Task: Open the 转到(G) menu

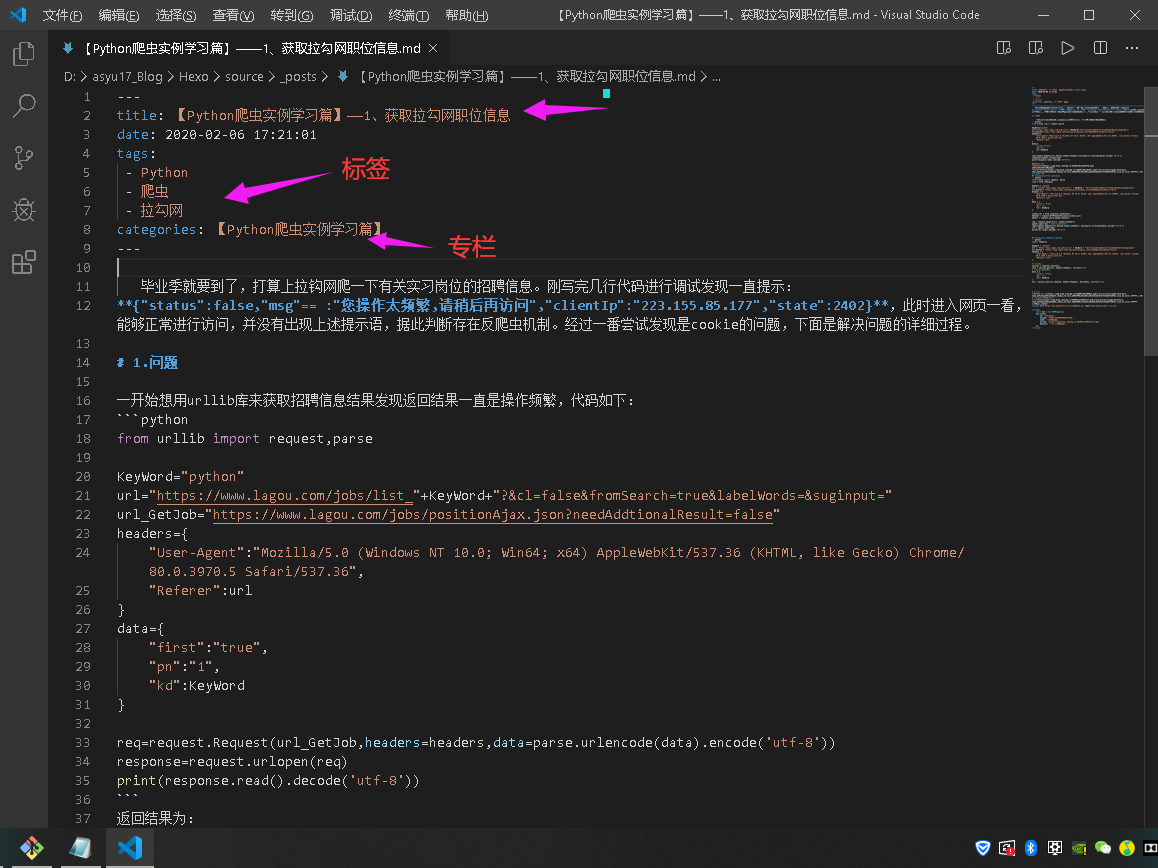Action: pyautogui.click(x=292, y=15)
